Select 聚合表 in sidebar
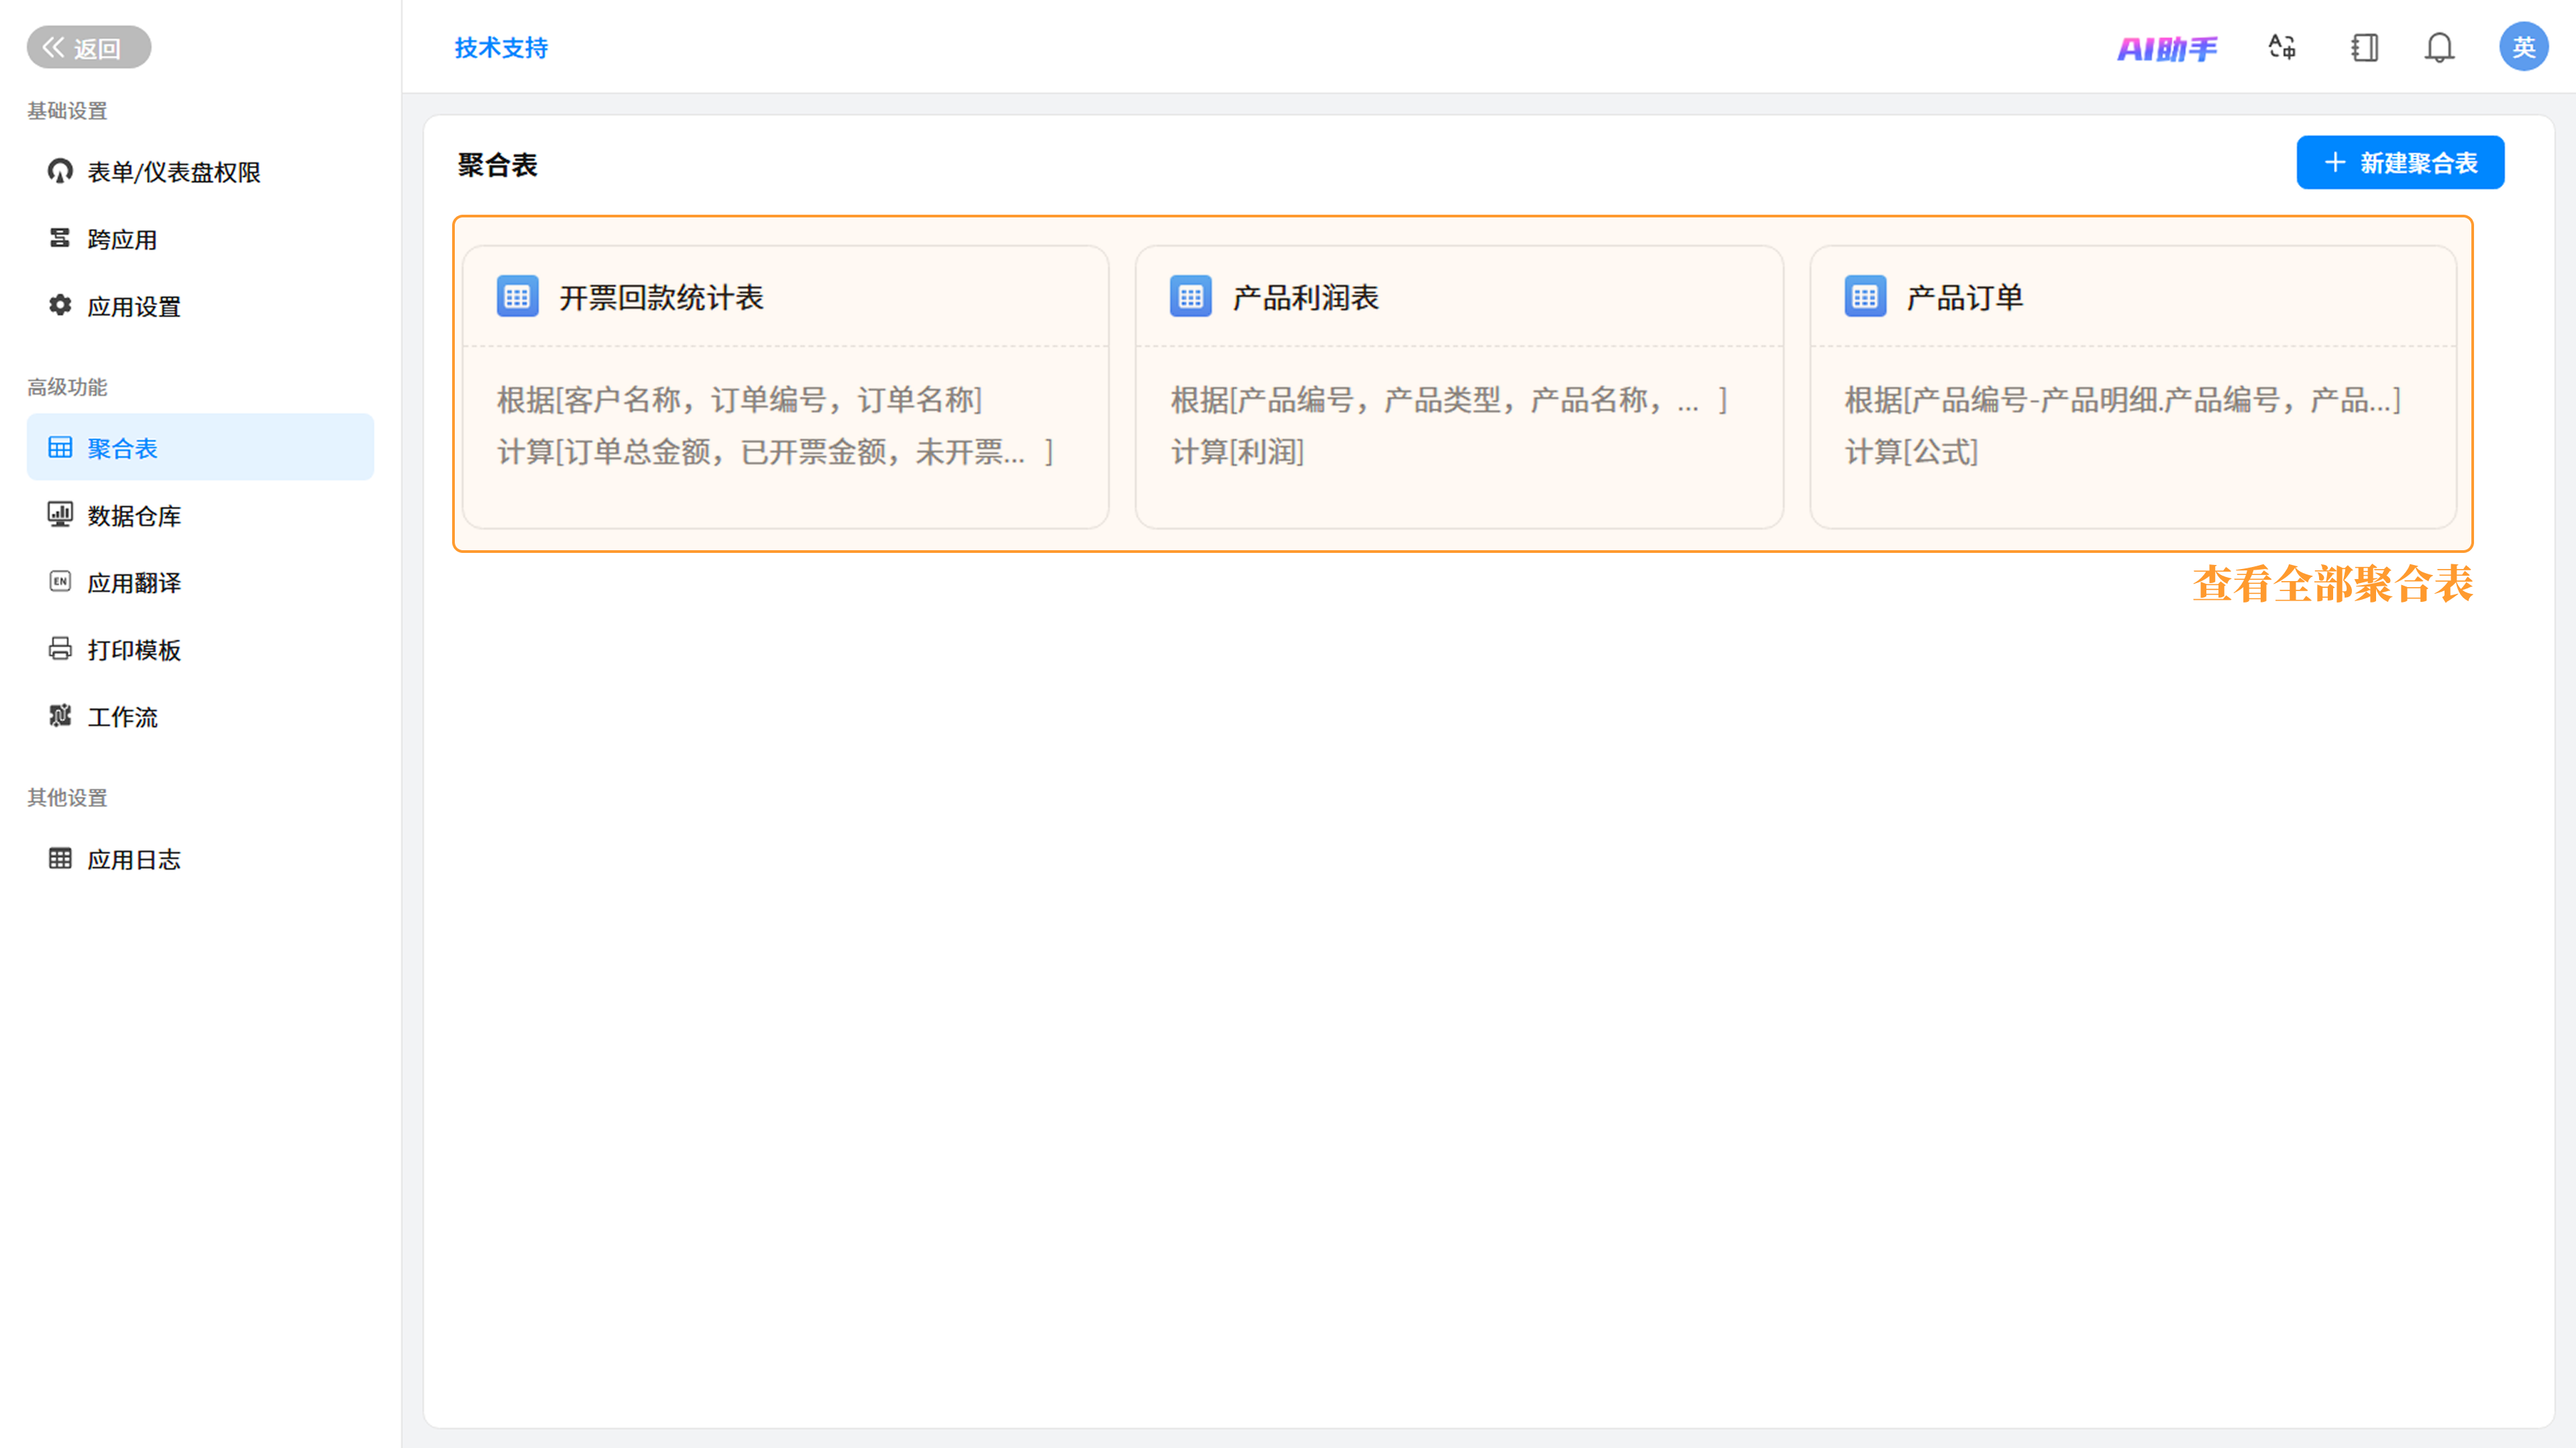This screenshot has height=1448, width=2576. pos(200,447)
